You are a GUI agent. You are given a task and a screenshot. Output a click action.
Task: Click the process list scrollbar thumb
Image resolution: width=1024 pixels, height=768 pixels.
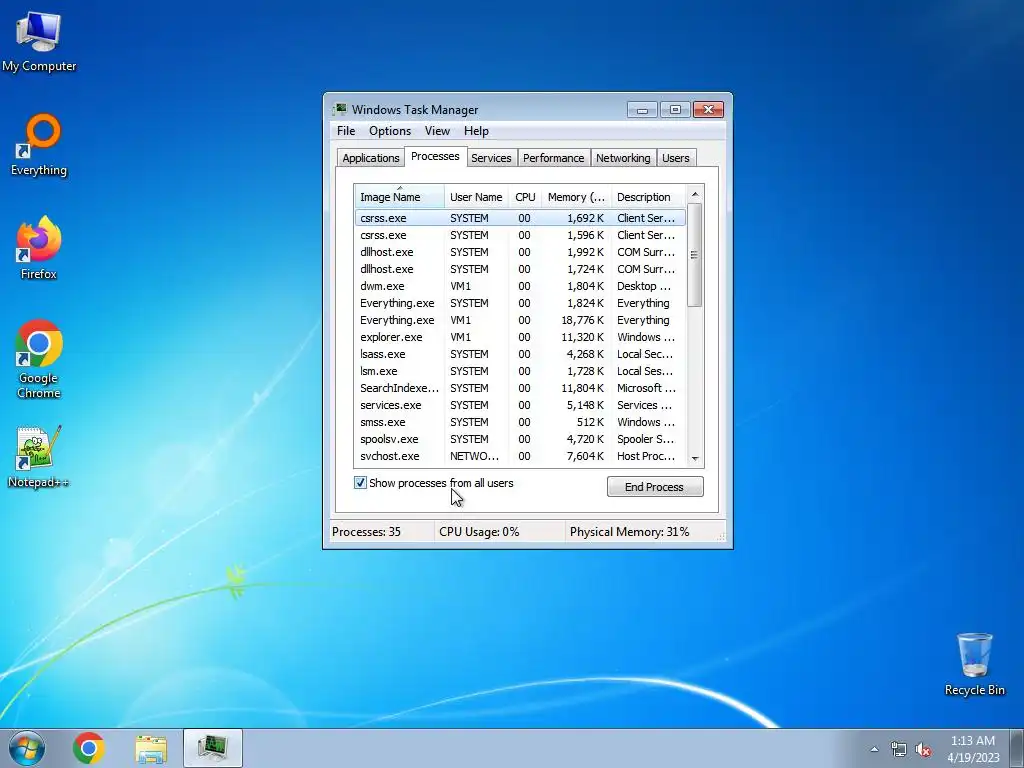point(695,255)
